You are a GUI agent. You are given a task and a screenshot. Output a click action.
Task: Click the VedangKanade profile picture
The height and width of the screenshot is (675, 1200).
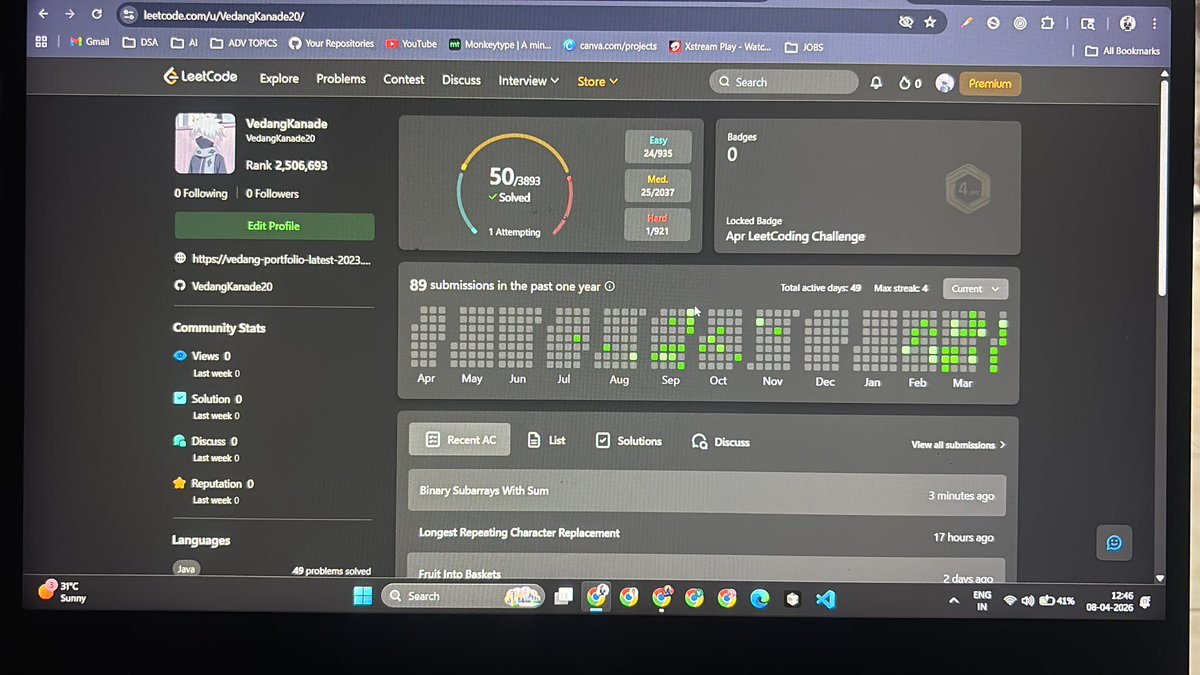[x=205, y=143]
